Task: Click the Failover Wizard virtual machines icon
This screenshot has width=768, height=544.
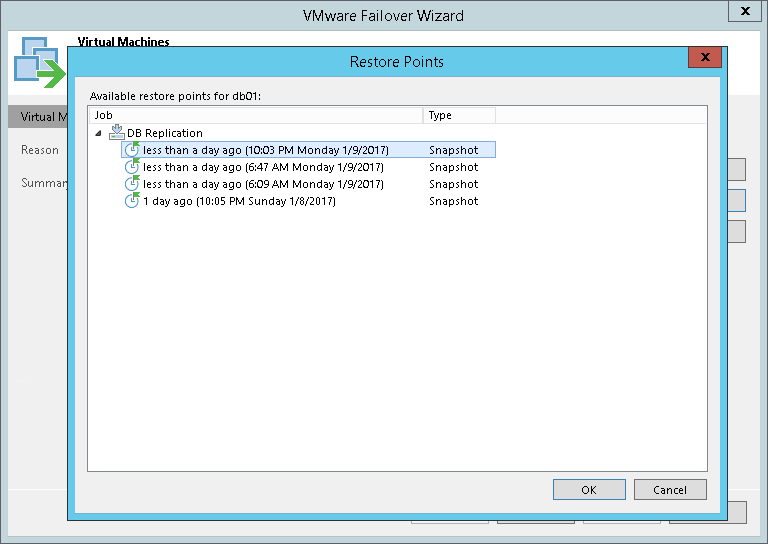Action: tap(40, 62)
